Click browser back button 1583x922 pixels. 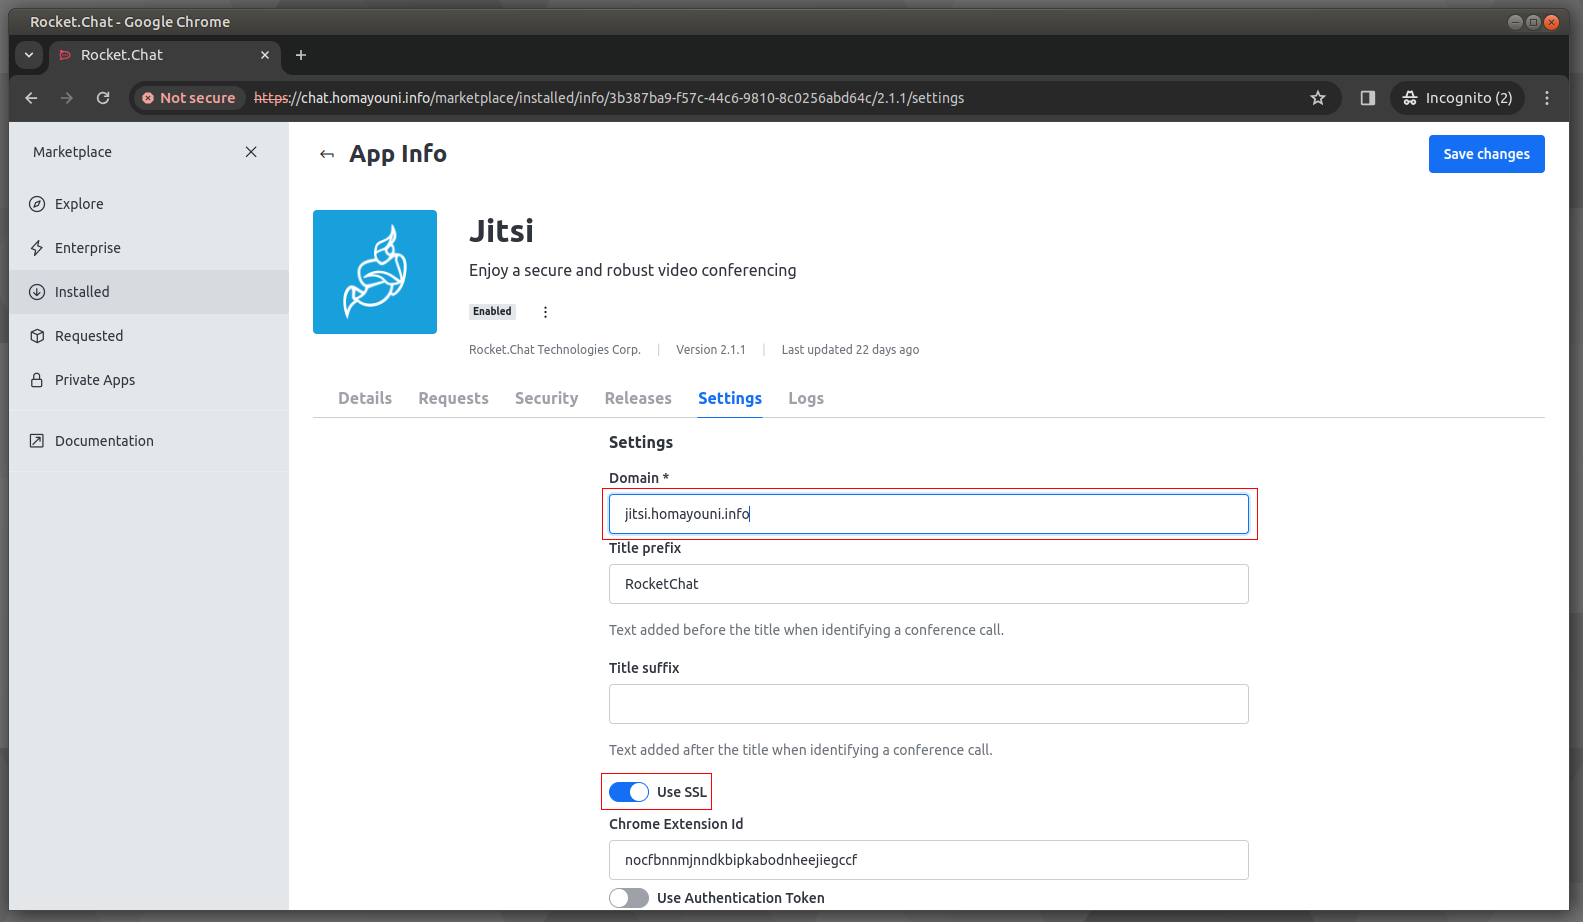coord(31,98)
